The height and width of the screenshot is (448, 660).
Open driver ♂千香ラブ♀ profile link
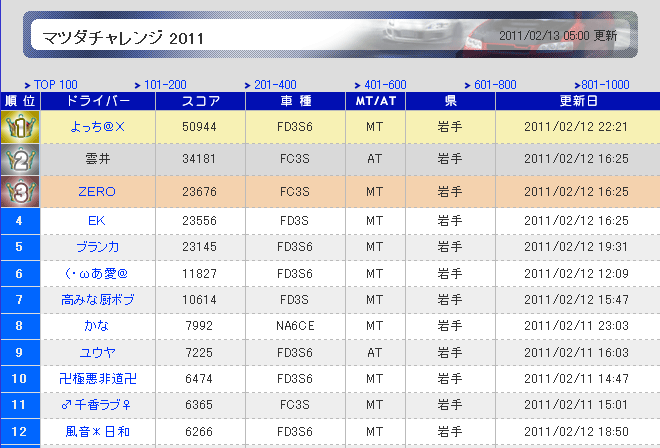[96, 405]
